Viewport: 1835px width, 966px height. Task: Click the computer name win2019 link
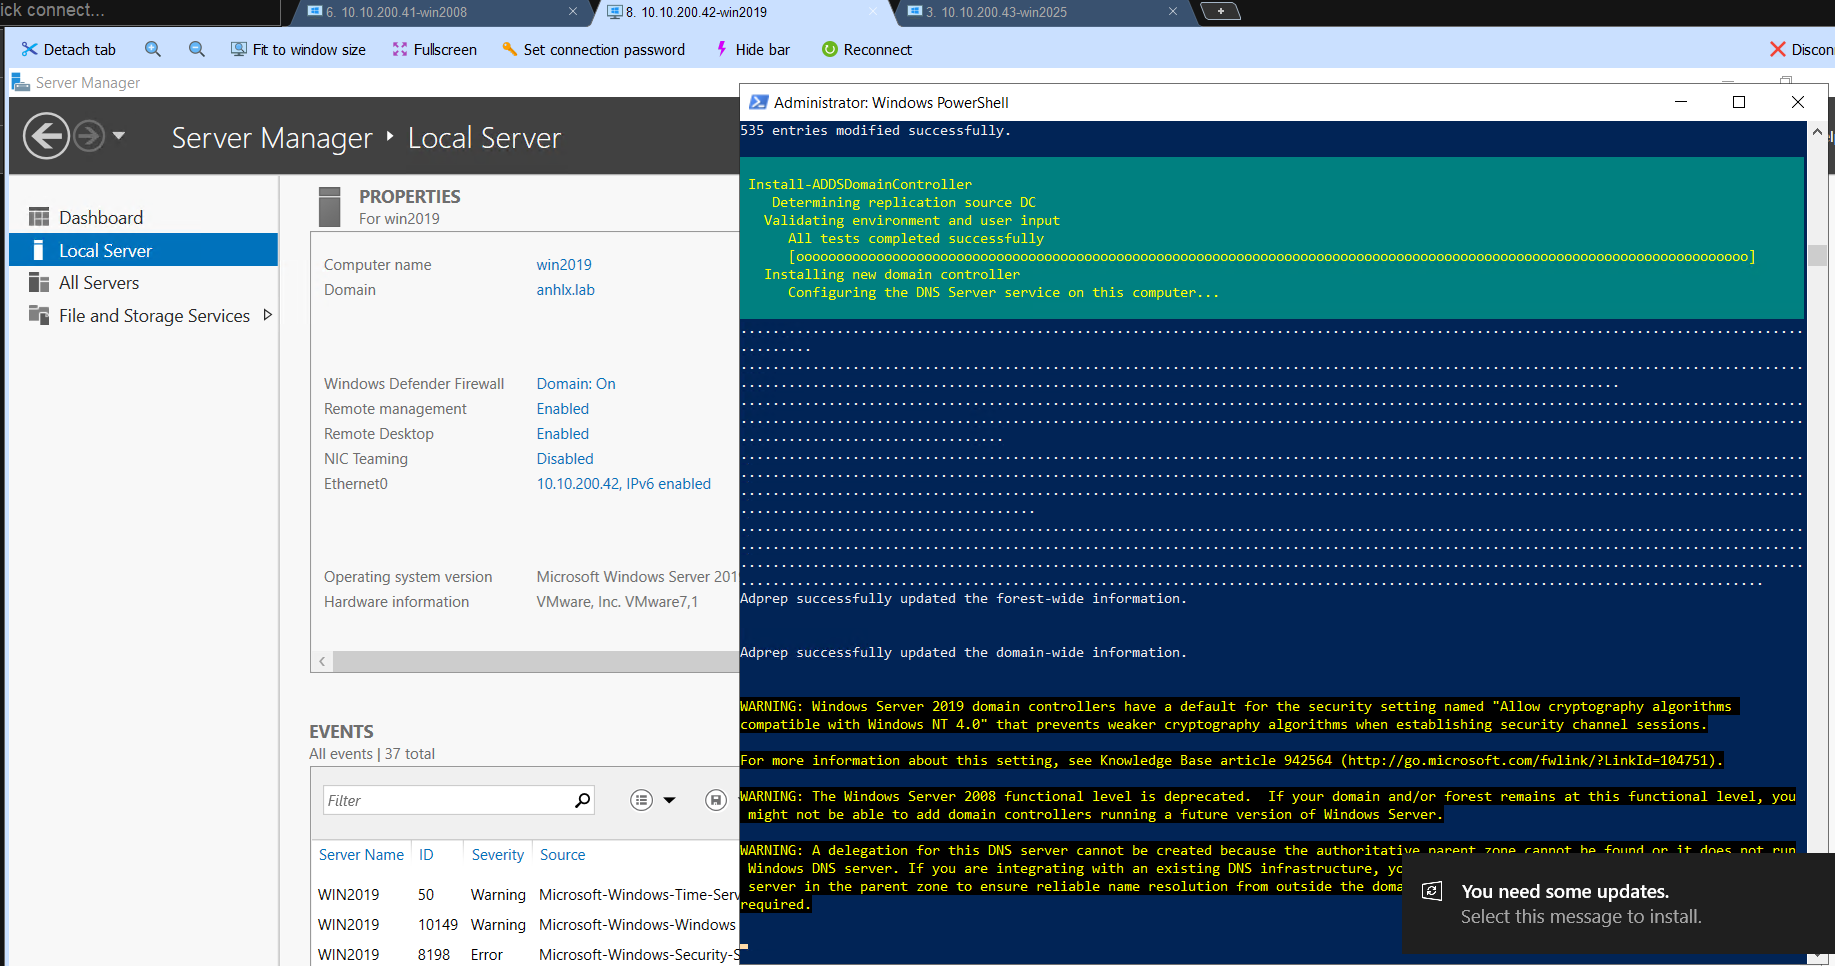[x=564, y=265]
